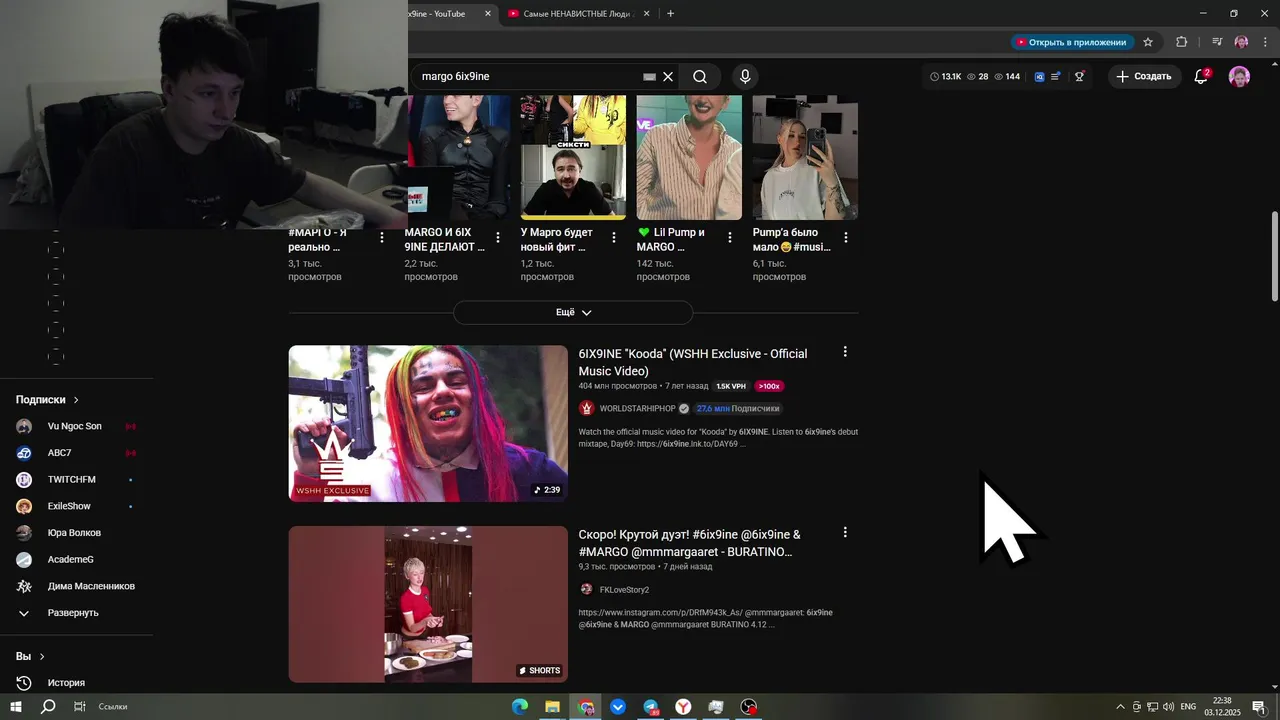Open options for the Kooda video
The width and height of the screenshot is (1280, 720).
845,352
